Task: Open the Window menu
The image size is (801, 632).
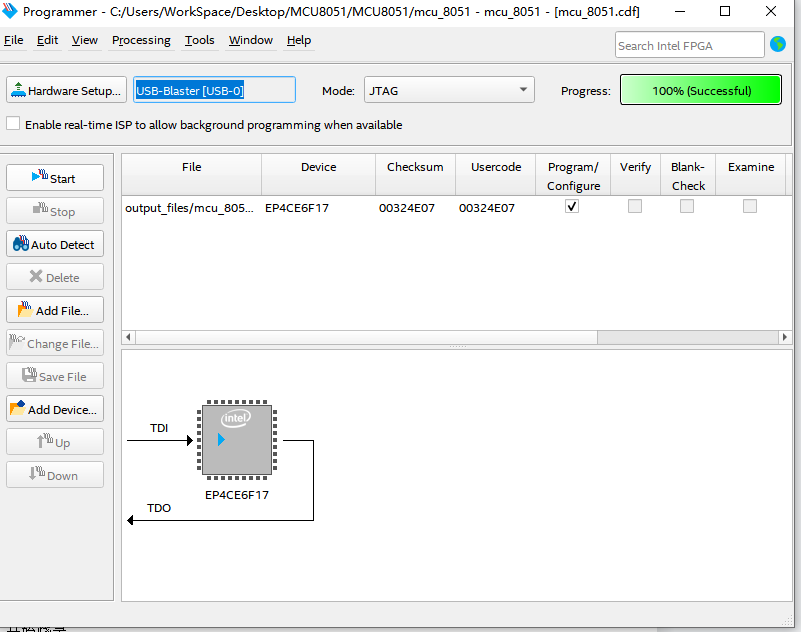Action: pos(250,40)
